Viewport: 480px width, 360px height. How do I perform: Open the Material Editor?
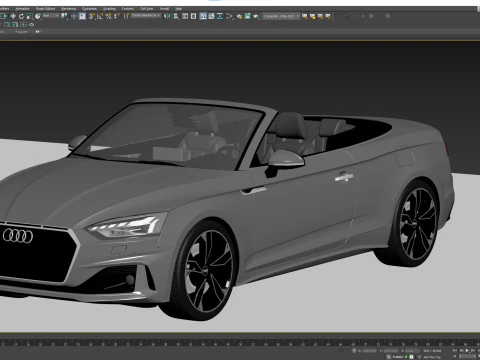point(230,16)
